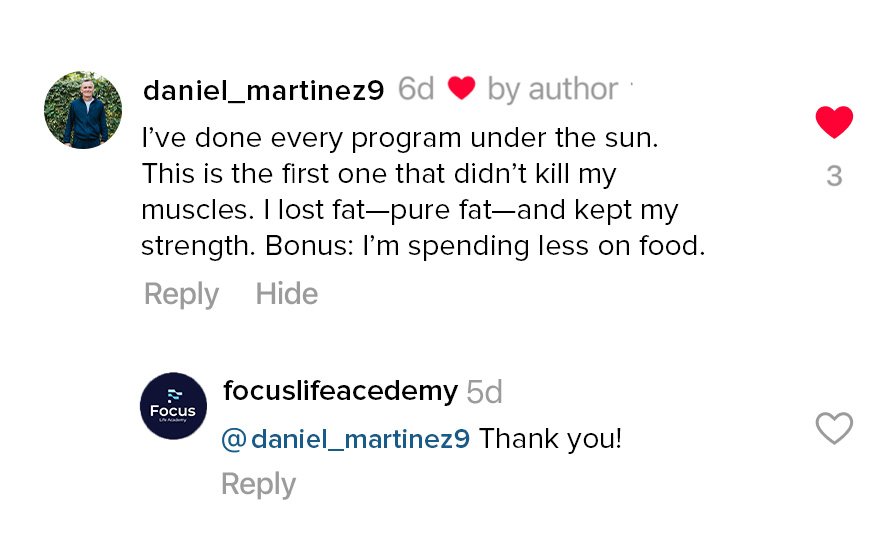Open daniel_martinez9's profile picture

click(83, 110)
